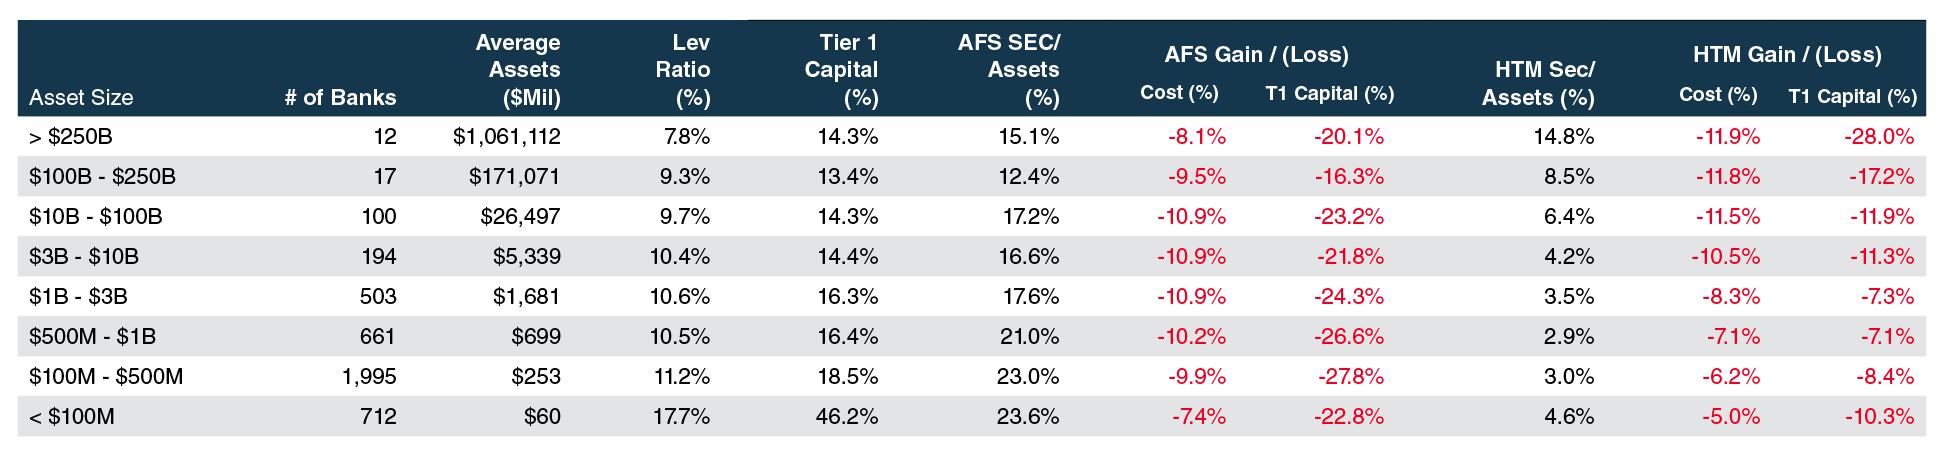Select the HTM Sec/Assets (%) header
This screenshot has height=450, width=1946.
click(1538, 83)
